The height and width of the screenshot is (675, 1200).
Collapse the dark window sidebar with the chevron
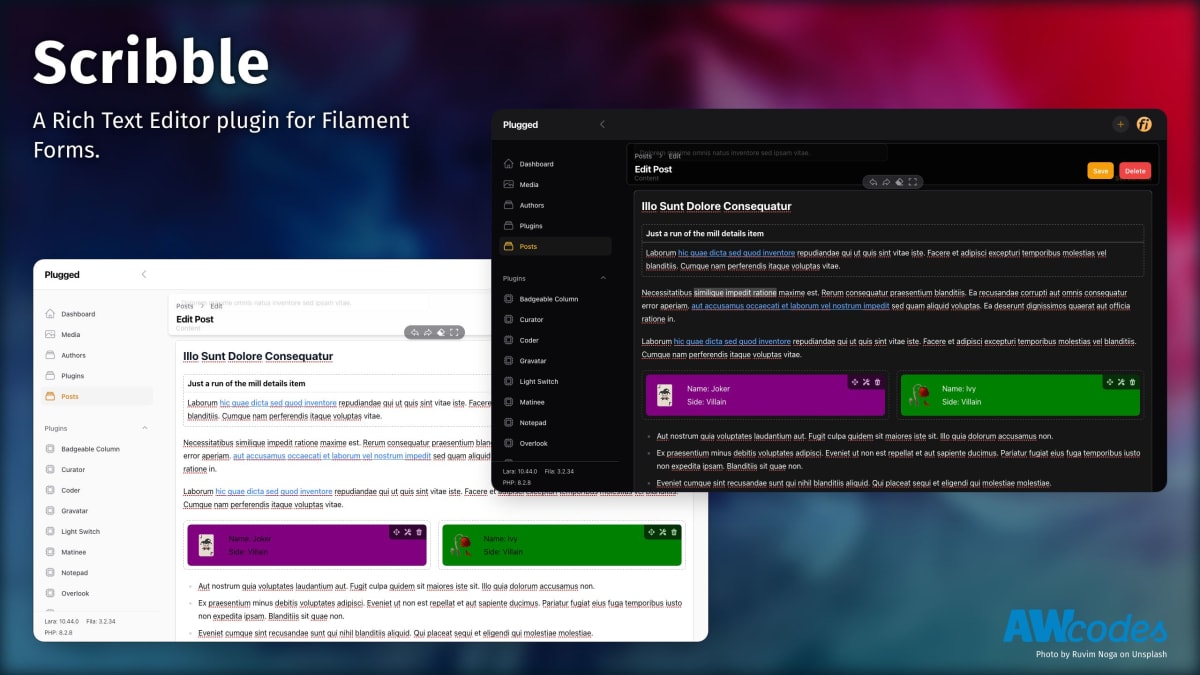click(x=602, y=124)
